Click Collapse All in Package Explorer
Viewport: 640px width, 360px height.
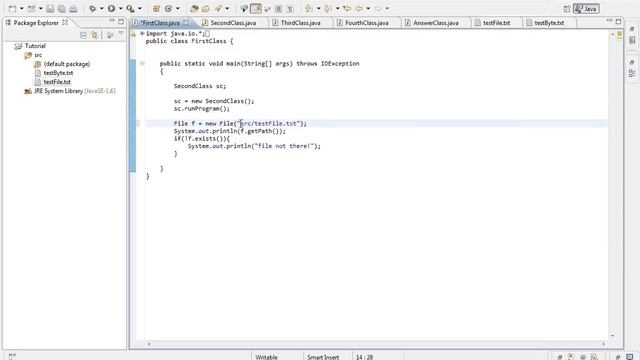[83, 36]
